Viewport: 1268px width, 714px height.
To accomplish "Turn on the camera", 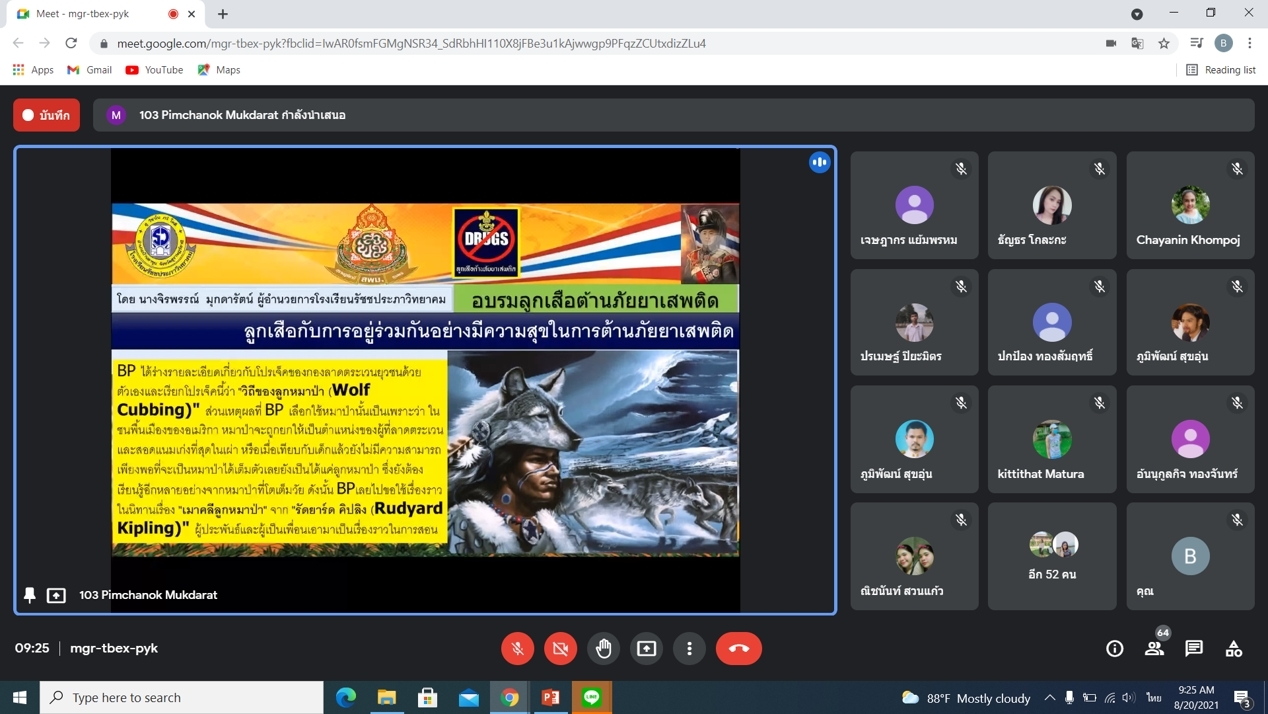I will click(560, 648).
